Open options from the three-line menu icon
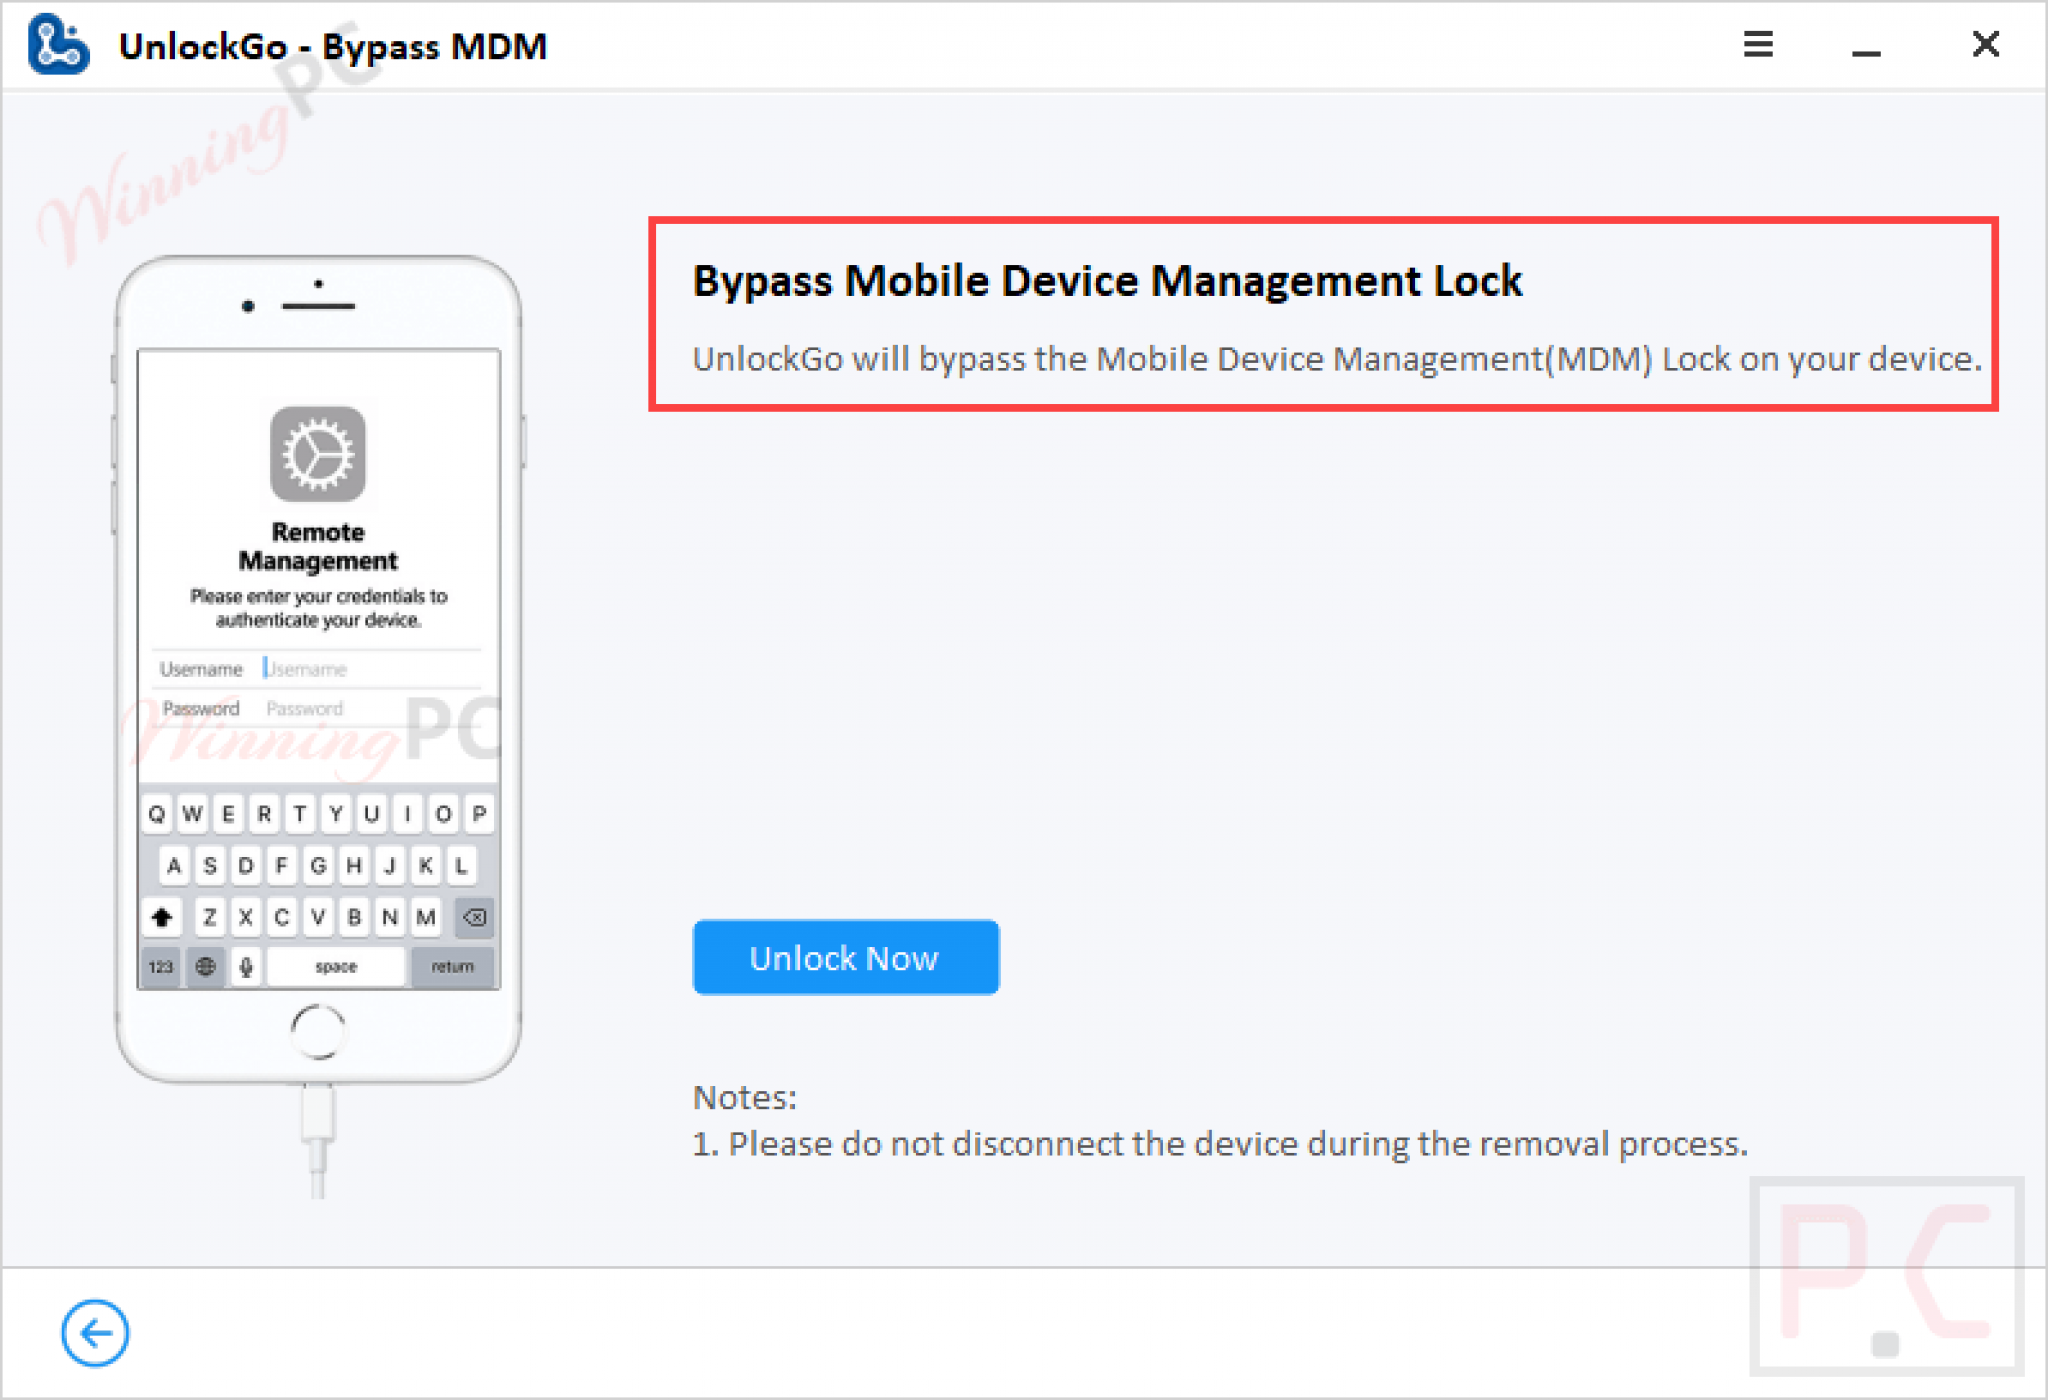This screenshot has height=1400, width=2048. 1758,45
